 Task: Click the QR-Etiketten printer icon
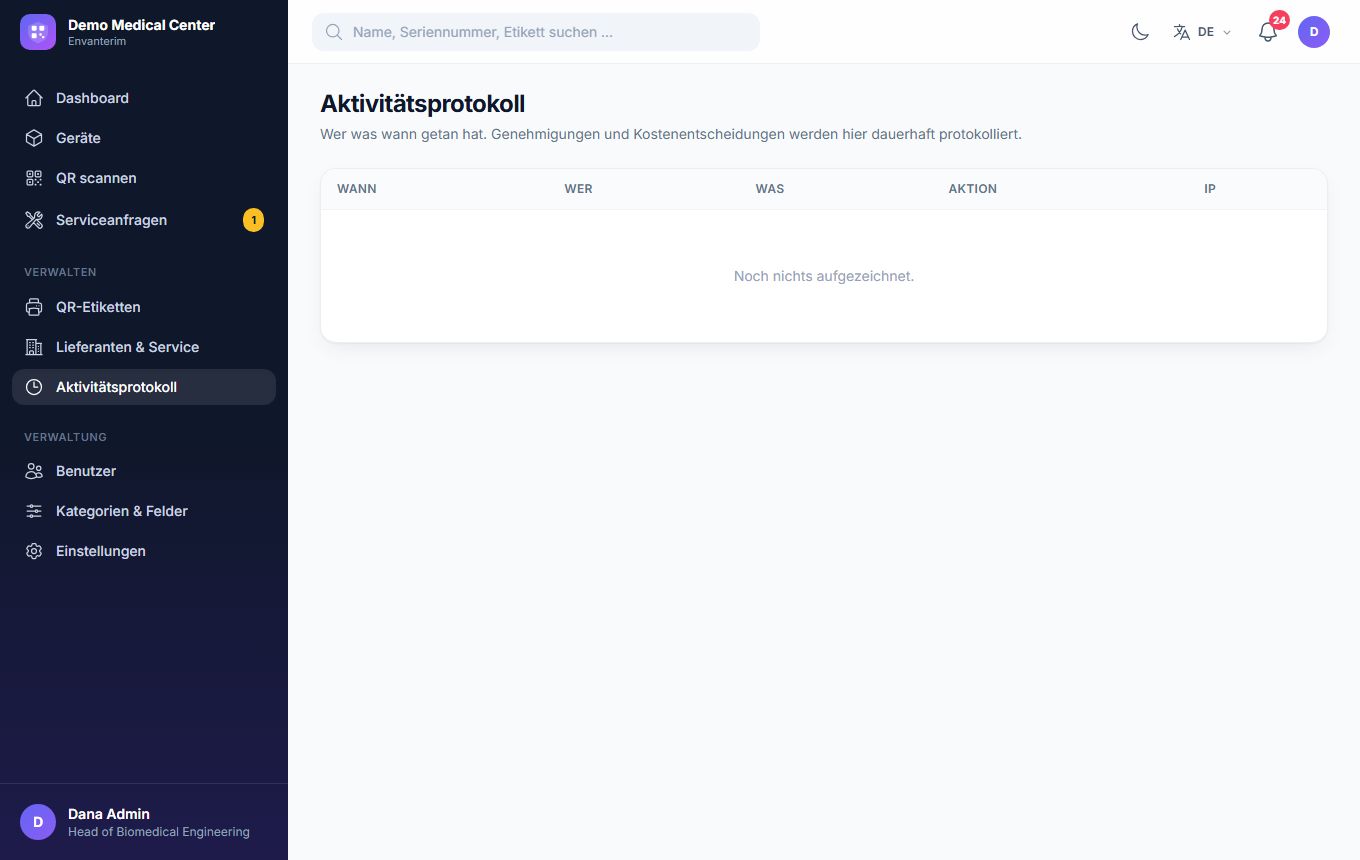[x=34, y=307]
